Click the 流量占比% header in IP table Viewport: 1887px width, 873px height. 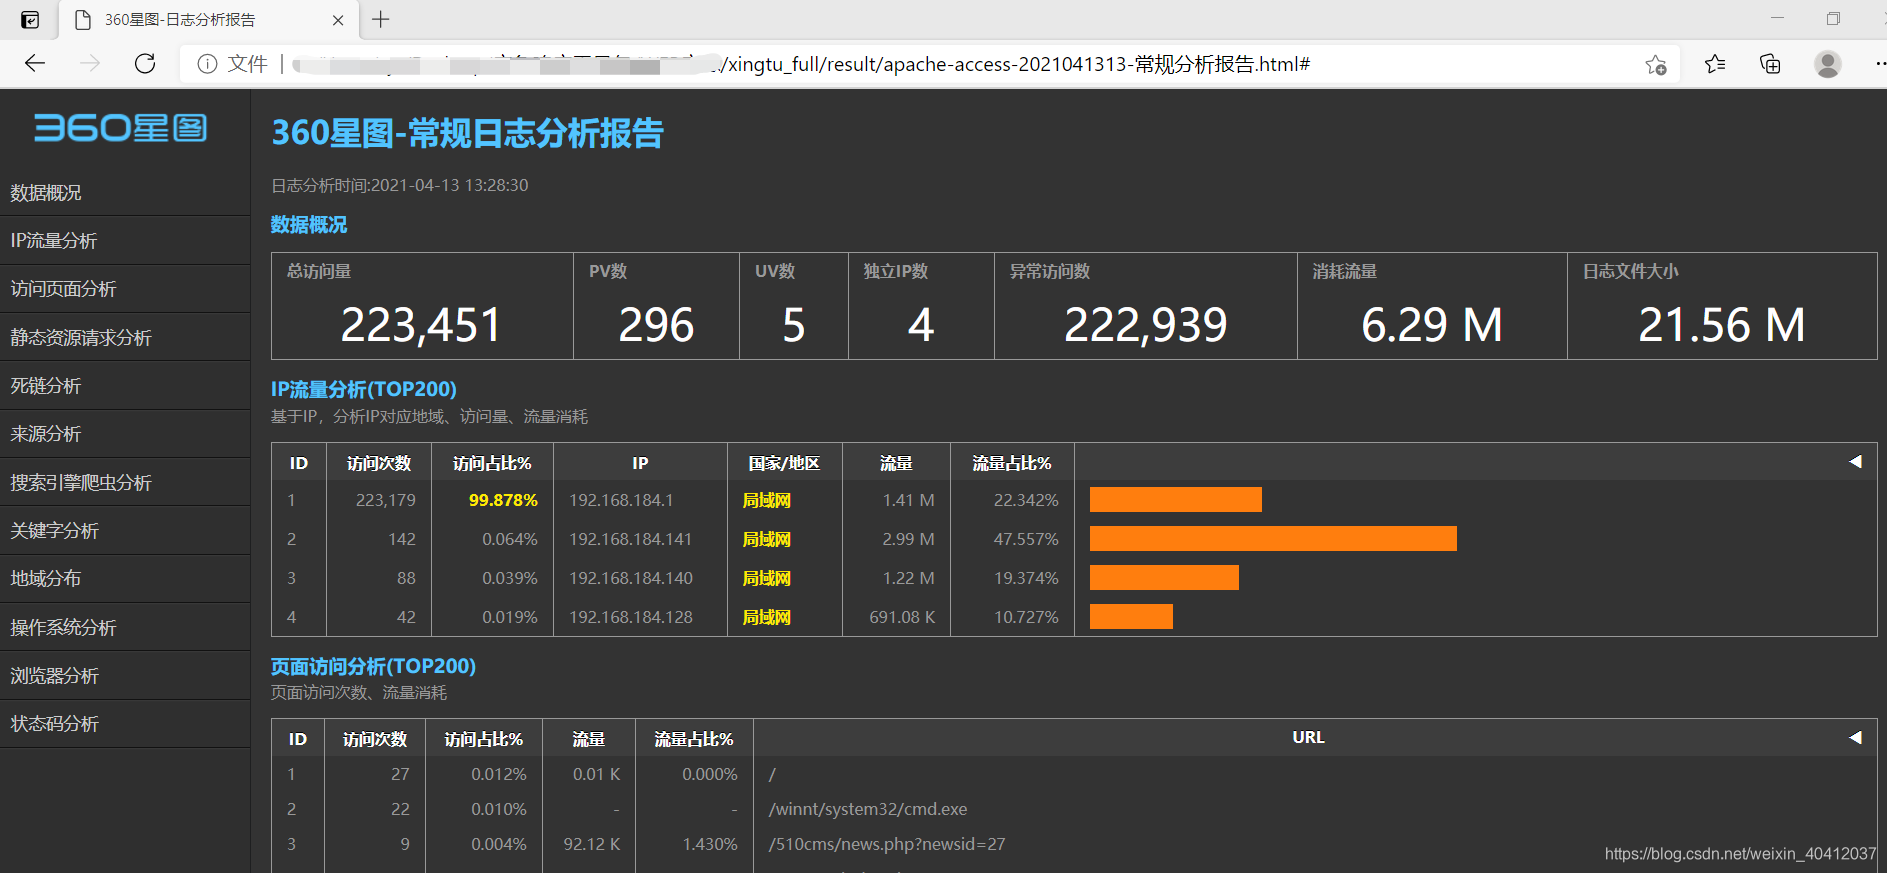coord(1012,463)
